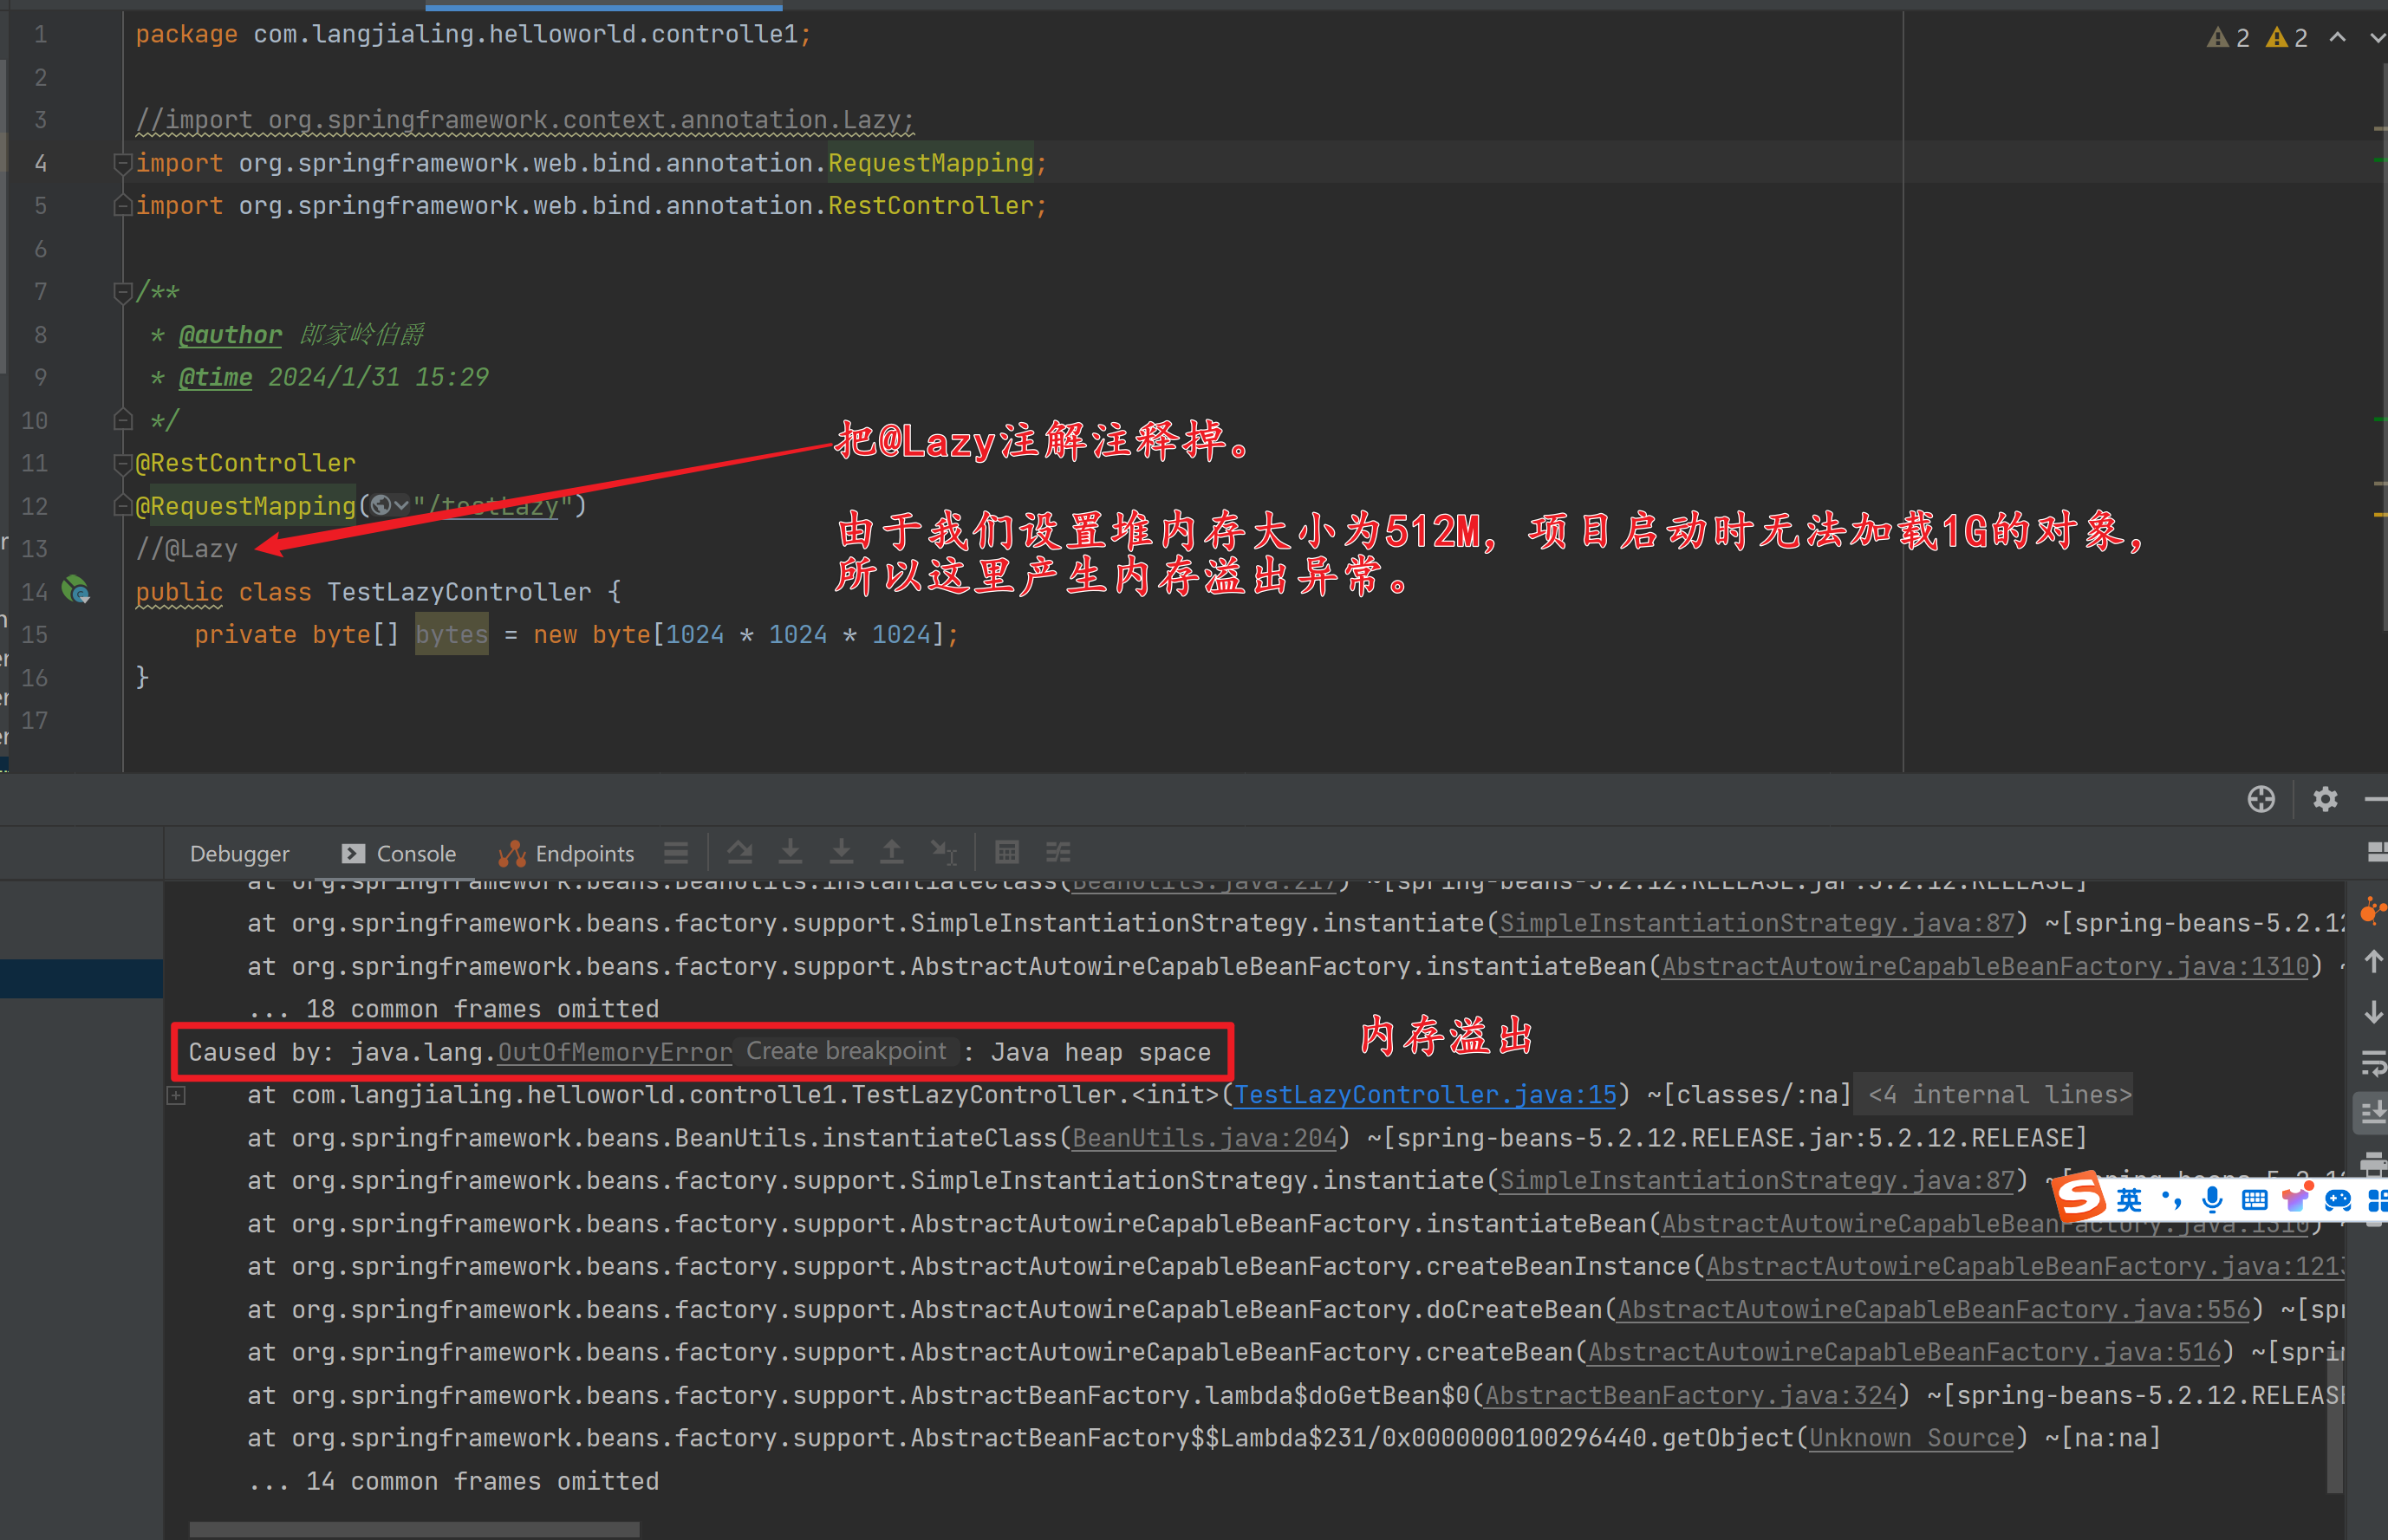Open the dropdown chevron next to globe icon

point(402,506)
